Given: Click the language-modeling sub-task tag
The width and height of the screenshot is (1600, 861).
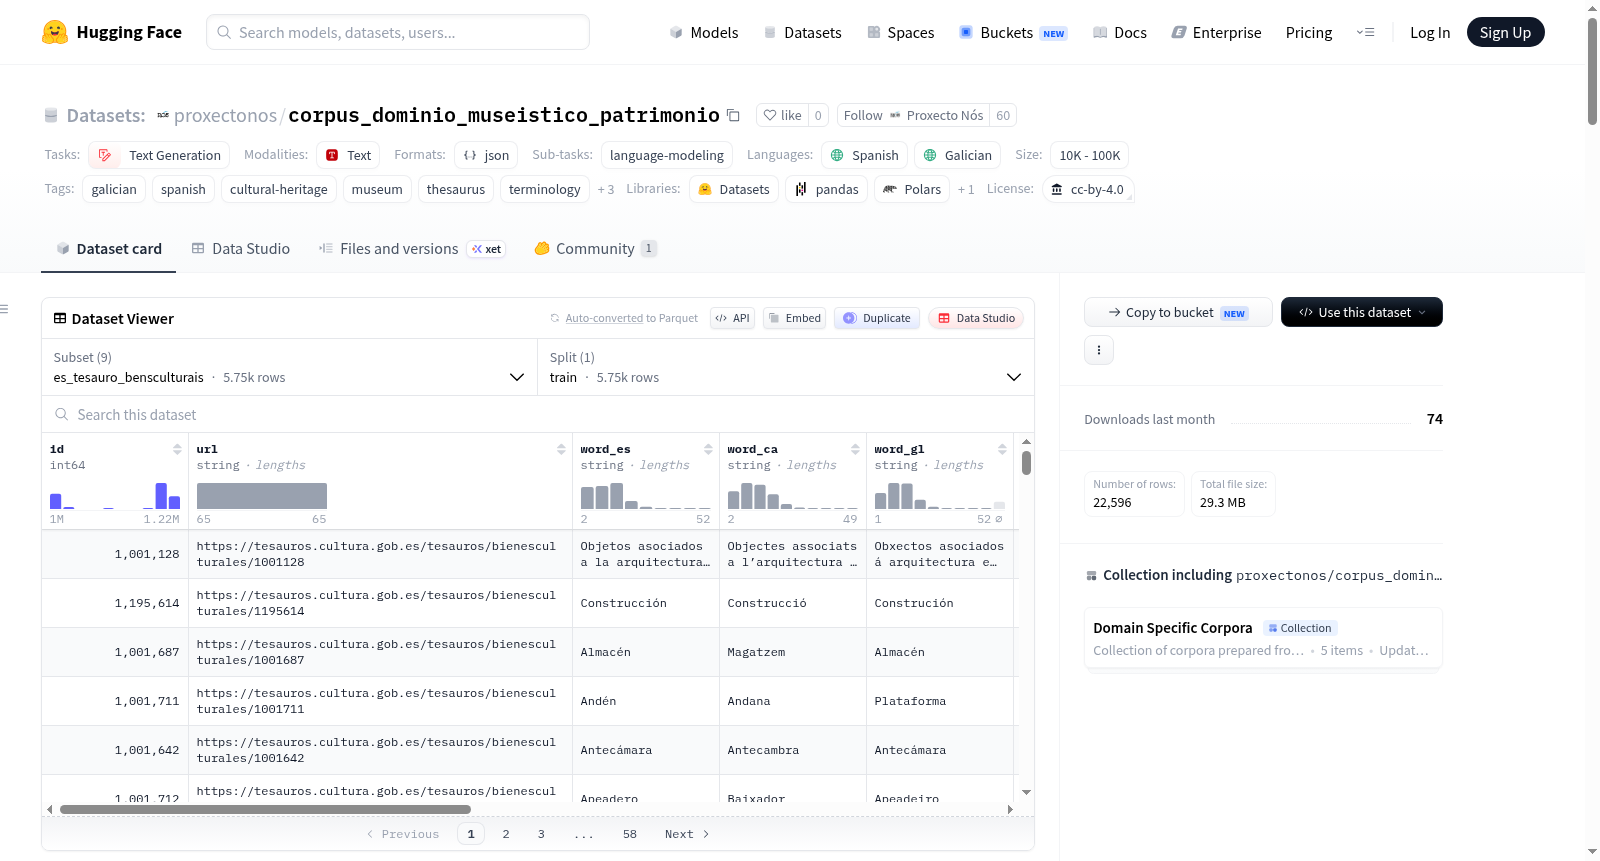Looking at the screenshot, I should tap(666, 155).
